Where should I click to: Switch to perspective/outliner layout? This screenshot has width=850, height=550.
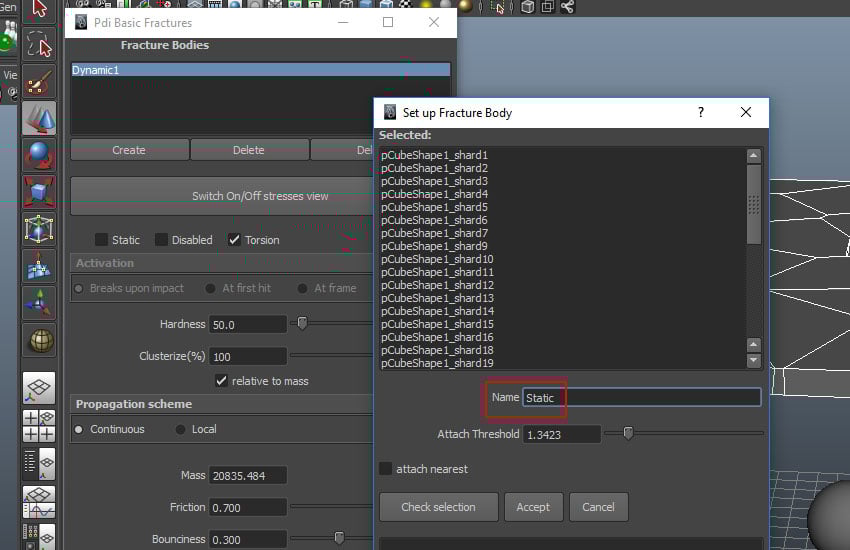click(39, 464)
